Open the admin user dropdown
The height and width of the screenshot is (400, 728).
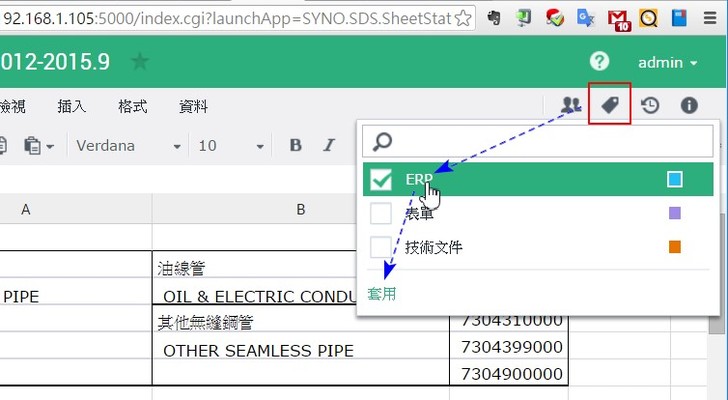coord(668,62)
